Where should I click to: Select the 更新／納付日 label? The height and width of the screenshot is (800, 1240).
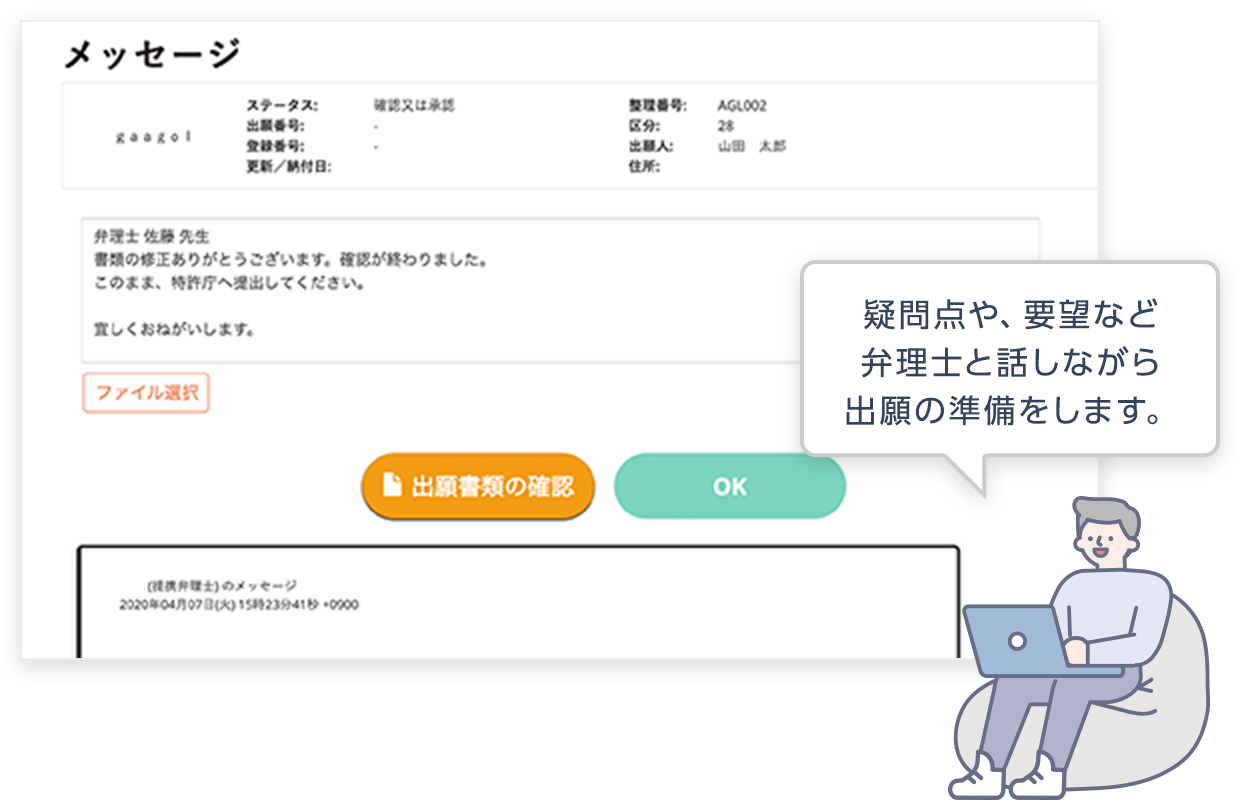(x=288, y=166)
